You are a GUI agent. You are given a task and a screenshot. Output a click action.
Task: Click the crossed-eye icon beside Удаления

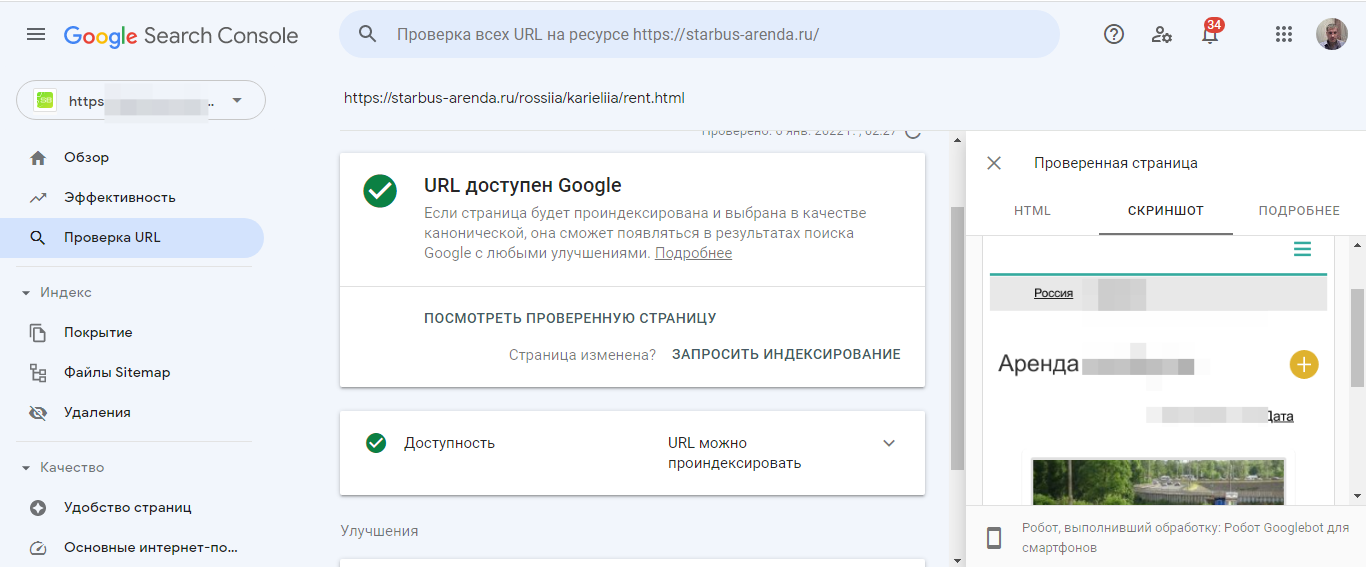point(38,413)
